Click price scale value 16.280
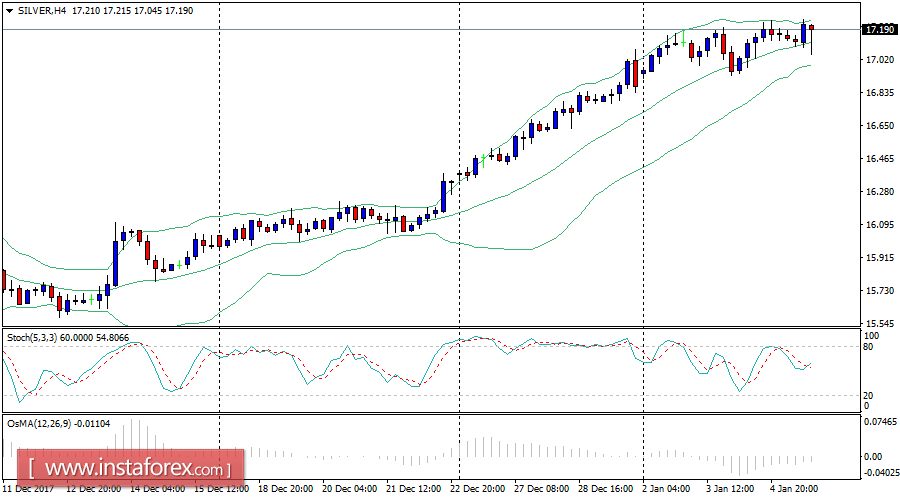900x500 pixels. point(880,192)
